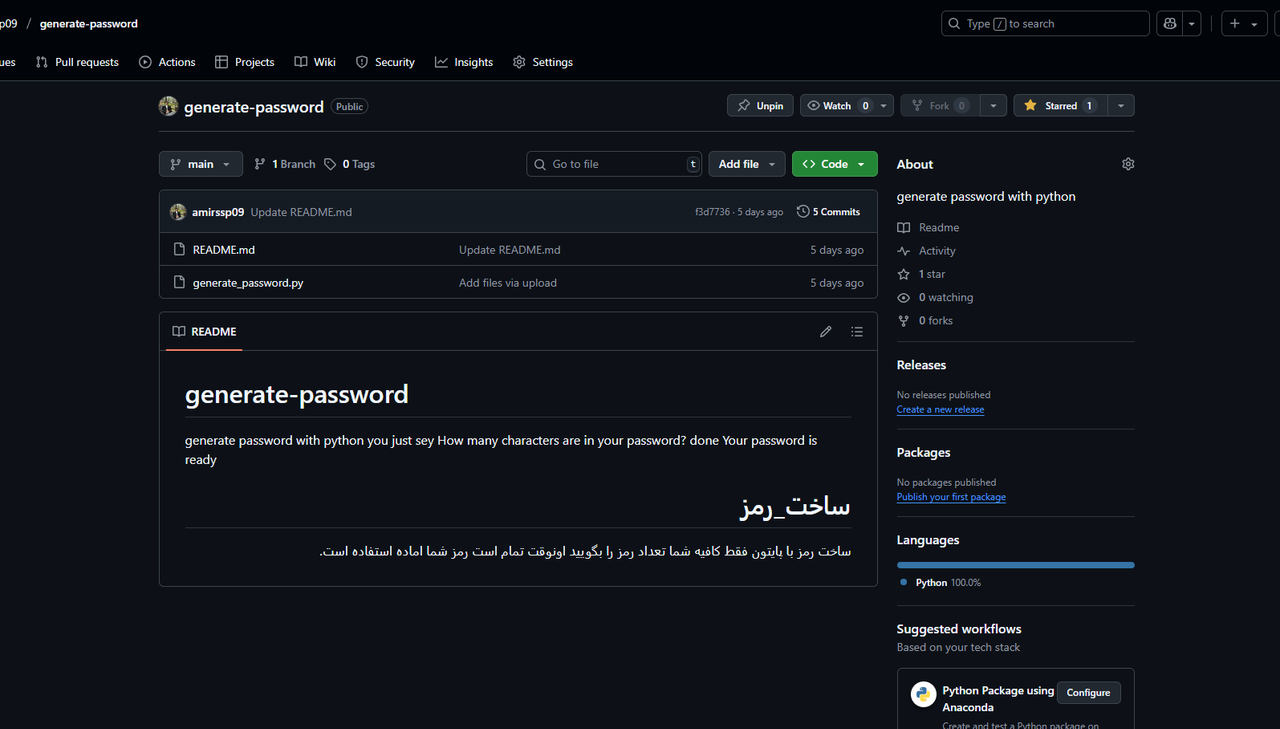Viewport: 1280px width, 729px height.
Task: Open the generate_password.py file
Action: pyautogui.click(x=248, y=283)
